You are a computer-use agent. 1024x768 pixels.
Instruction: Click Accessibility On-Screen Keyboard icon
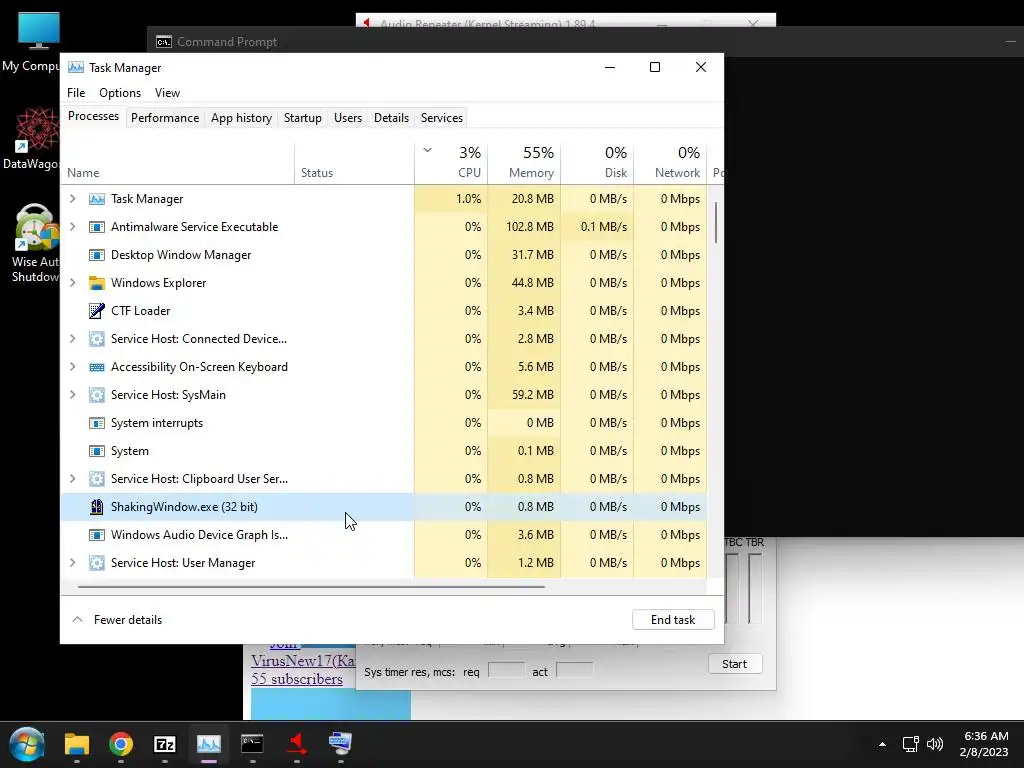pos(97,367)
